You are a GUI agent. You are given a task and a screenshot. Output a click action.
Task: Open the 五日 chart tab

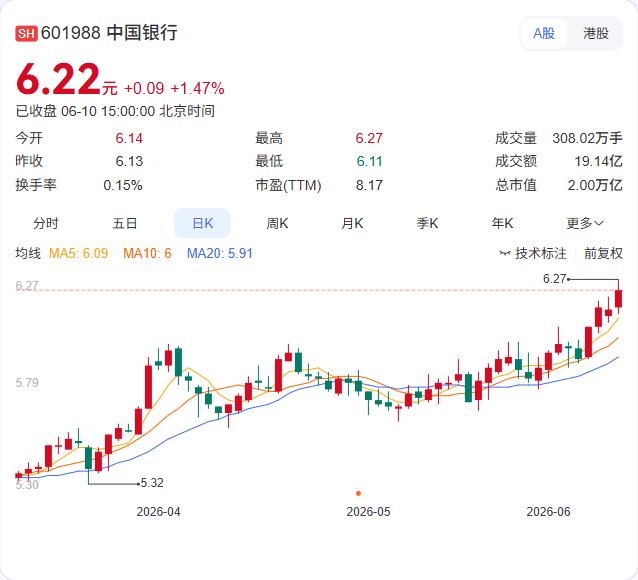pos(125,223)
